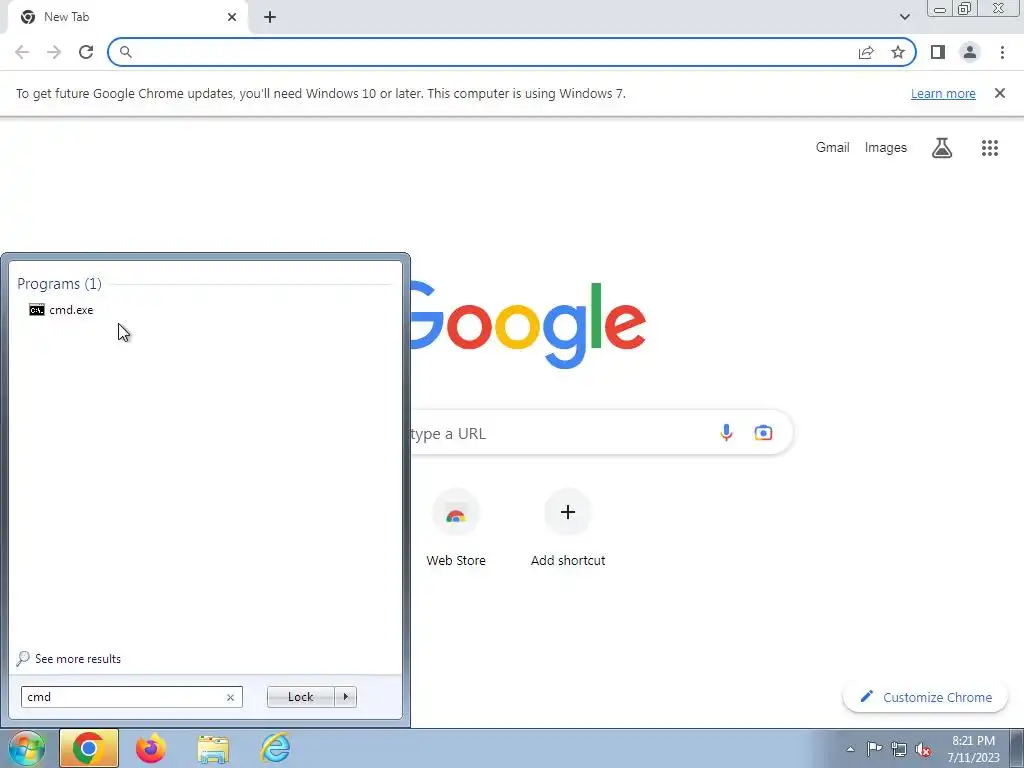Bookmark this tab with the star icon

pyautogui.click(x=898, y=52)
